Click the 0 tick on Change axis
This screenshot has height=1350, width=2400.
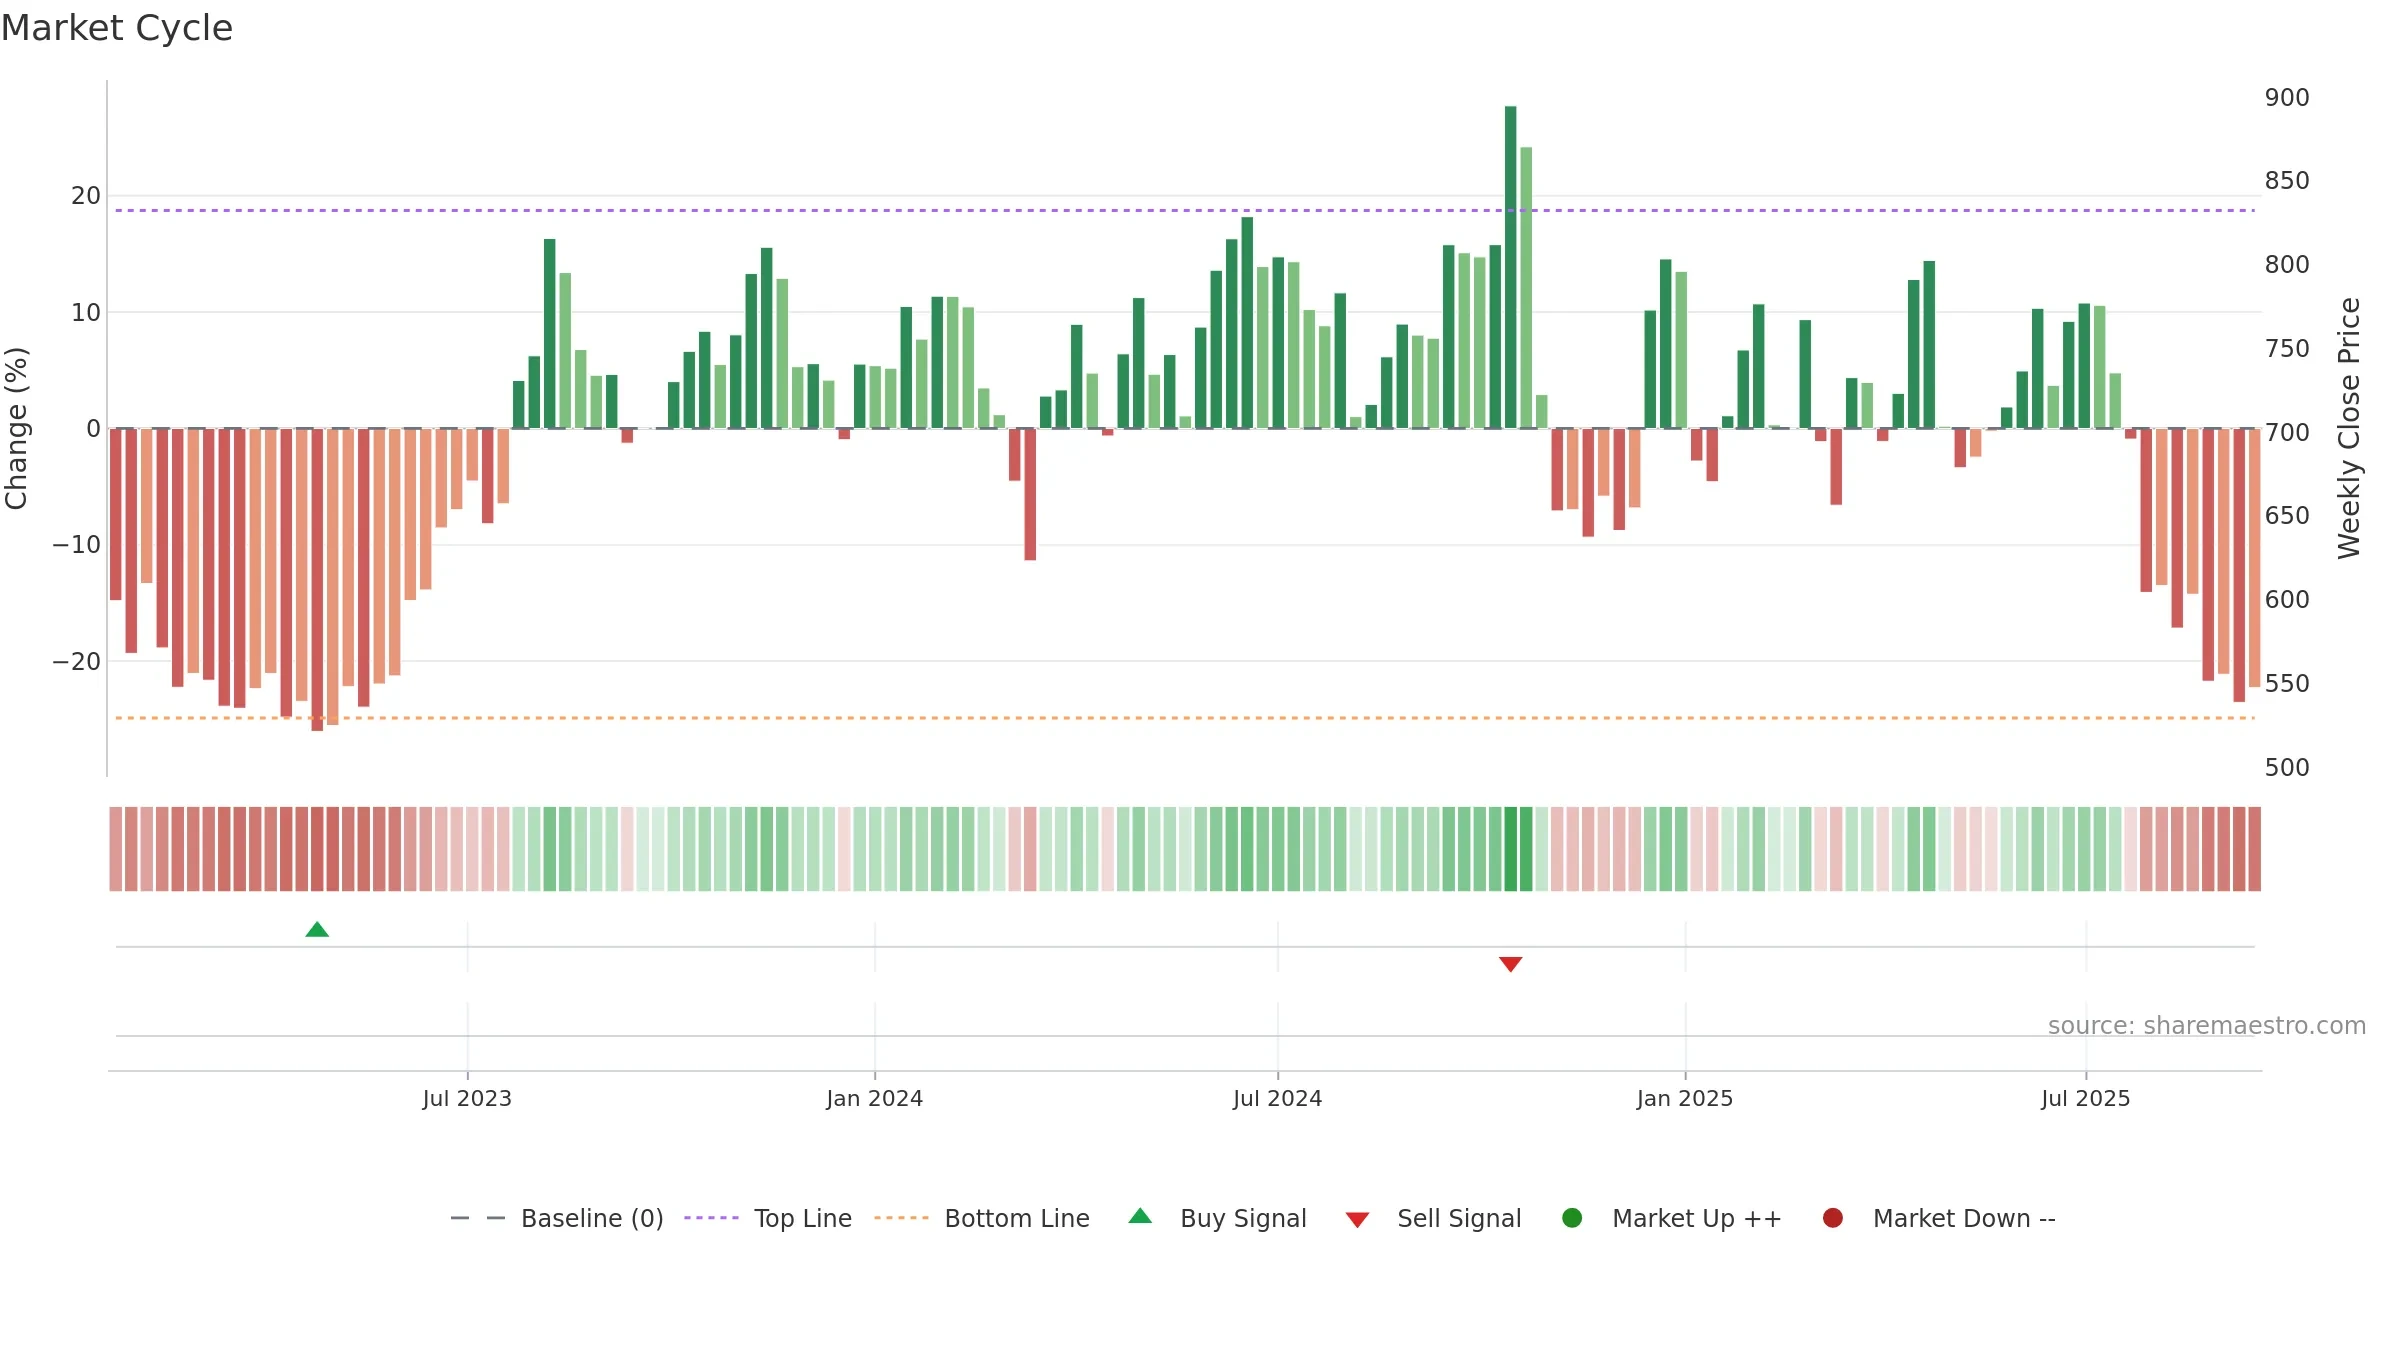(x=94, y=429)
